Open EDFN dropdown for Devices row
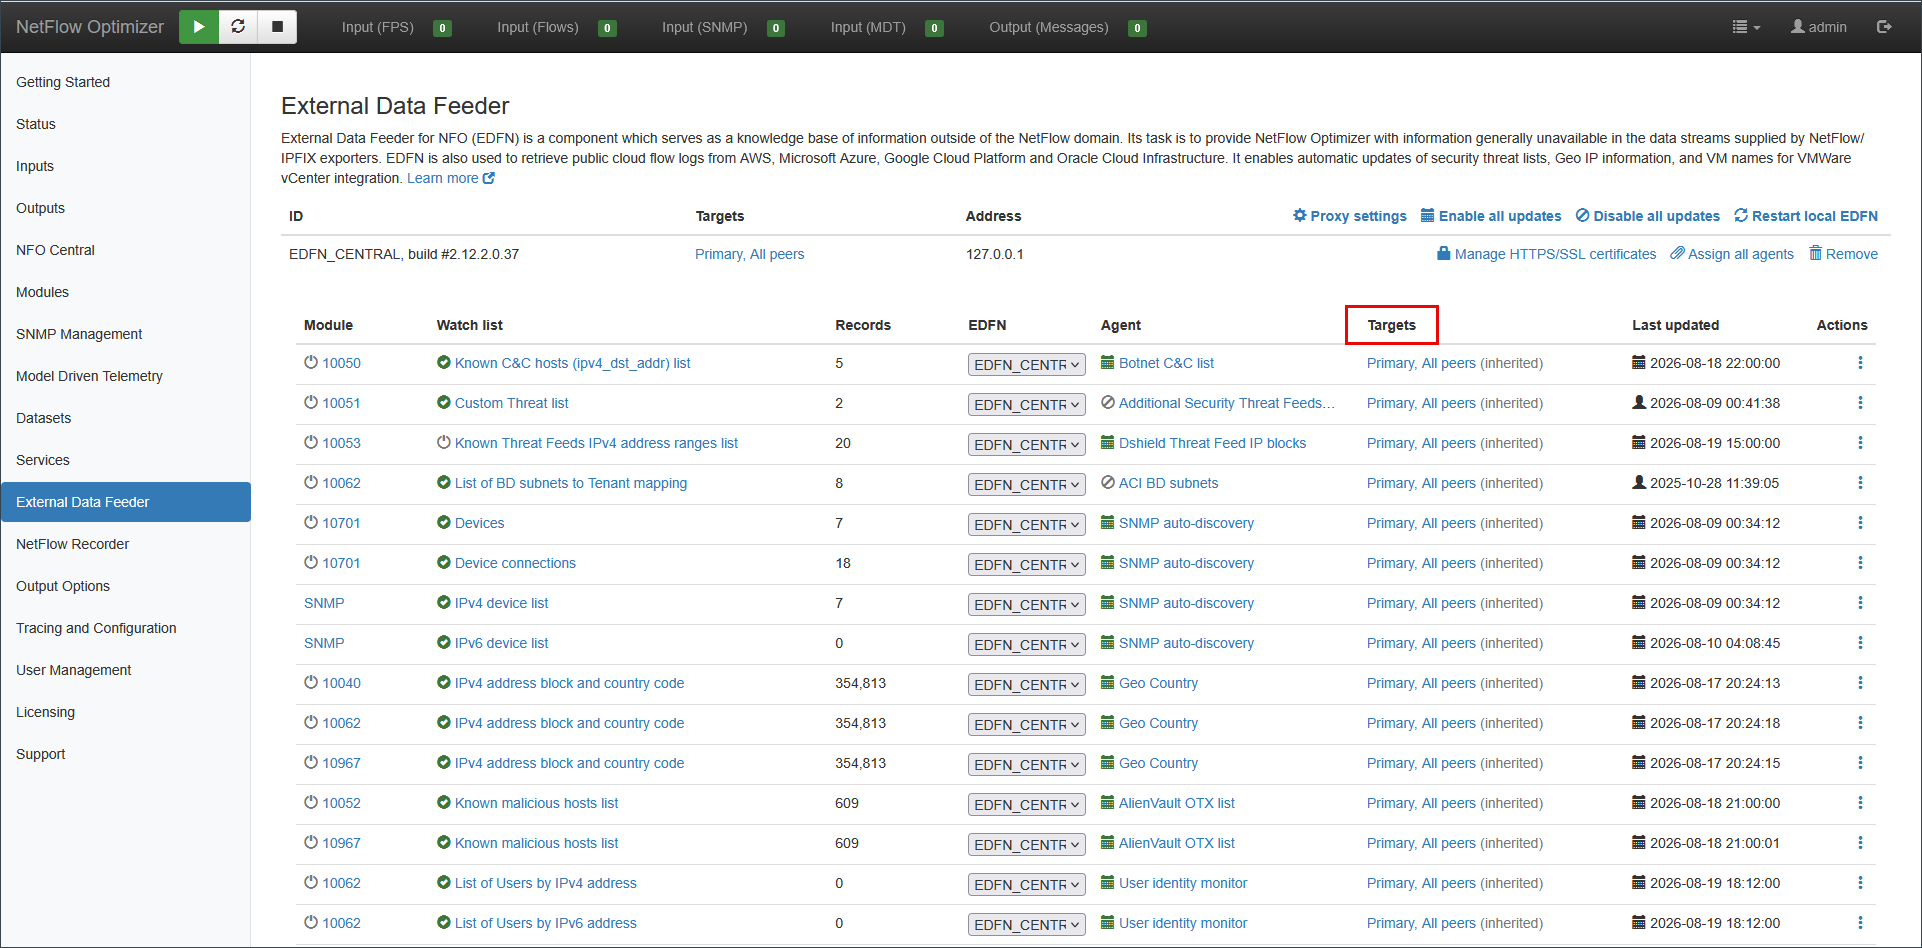This screenshot has height=948, width=1922. 1027,525
